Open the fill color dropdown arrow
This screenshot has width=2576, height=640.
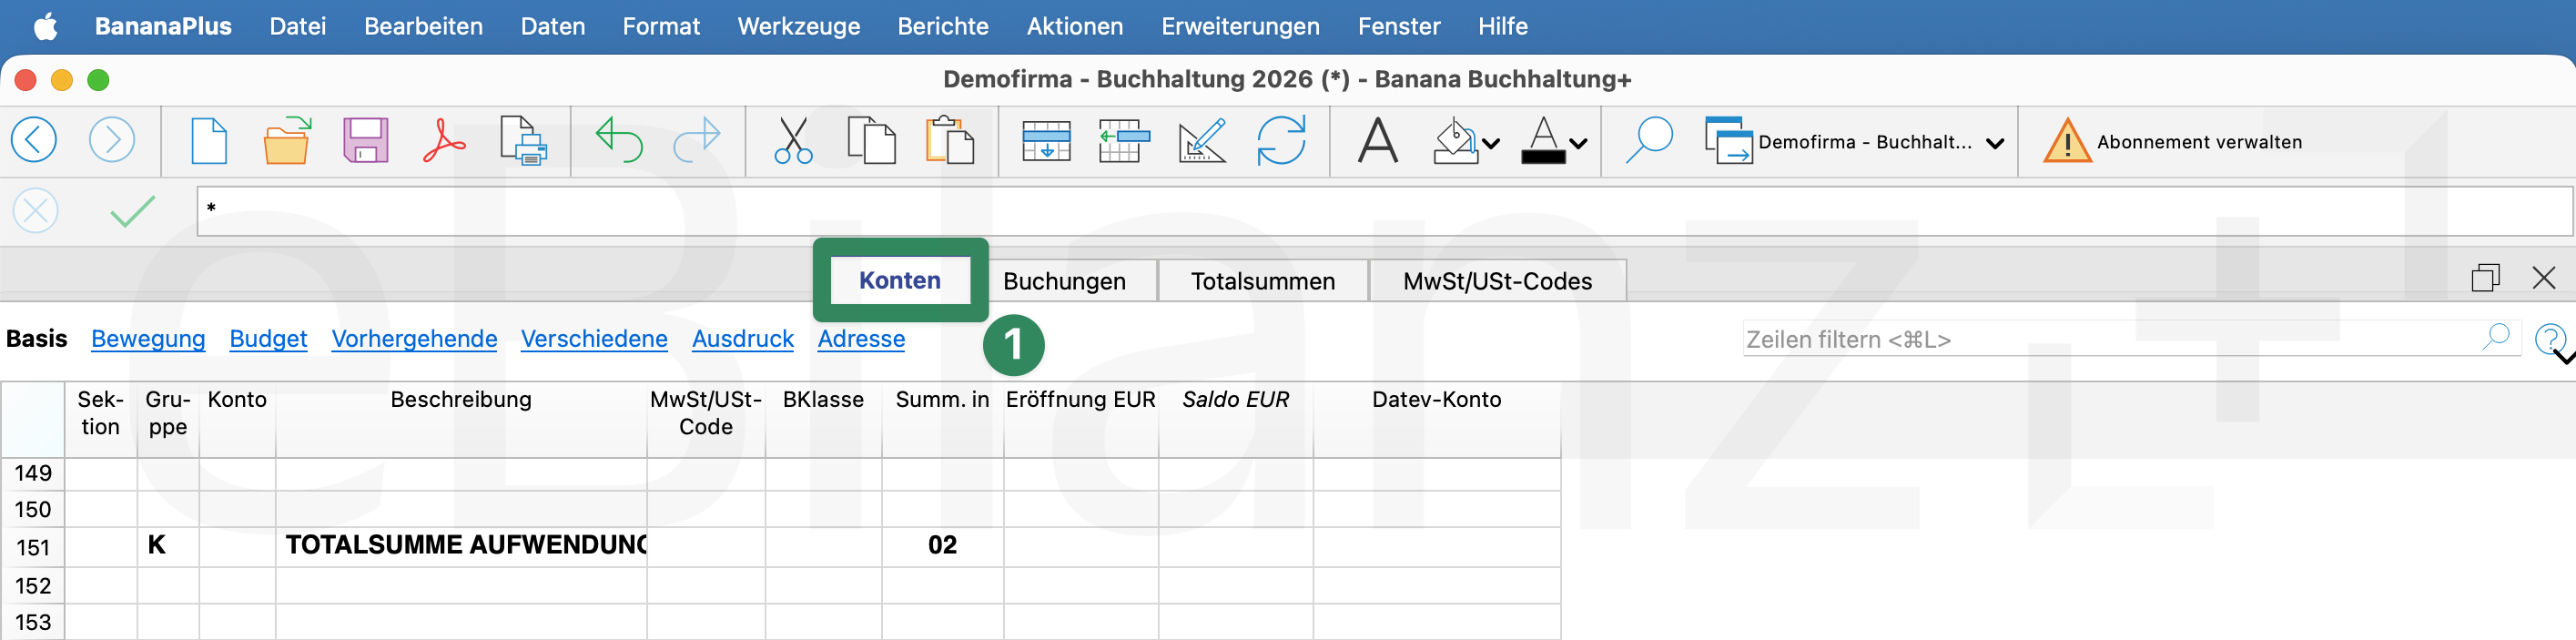1491,144
